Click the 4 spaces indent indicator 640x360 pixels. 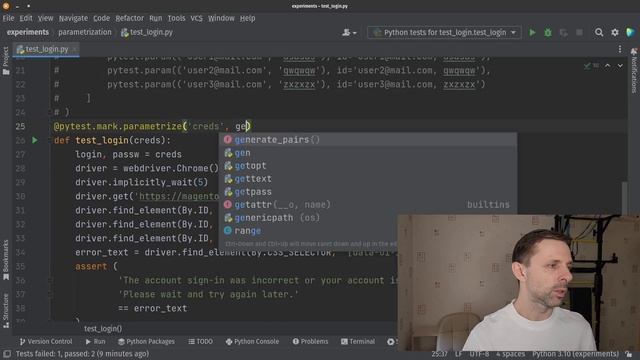(510, 354)
